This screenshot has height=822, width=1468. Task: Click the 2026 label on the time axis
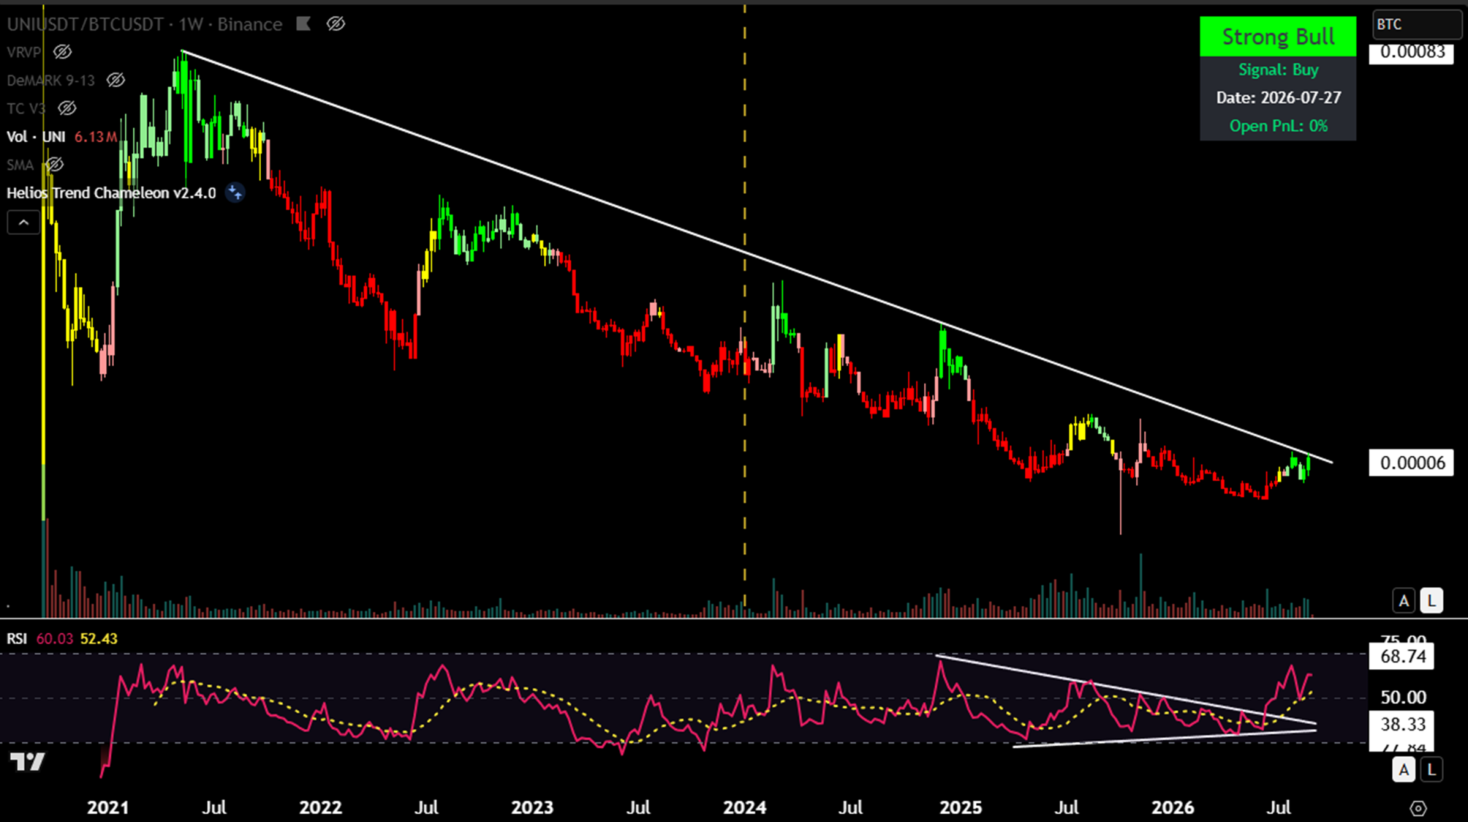[x=1172, y=807]
